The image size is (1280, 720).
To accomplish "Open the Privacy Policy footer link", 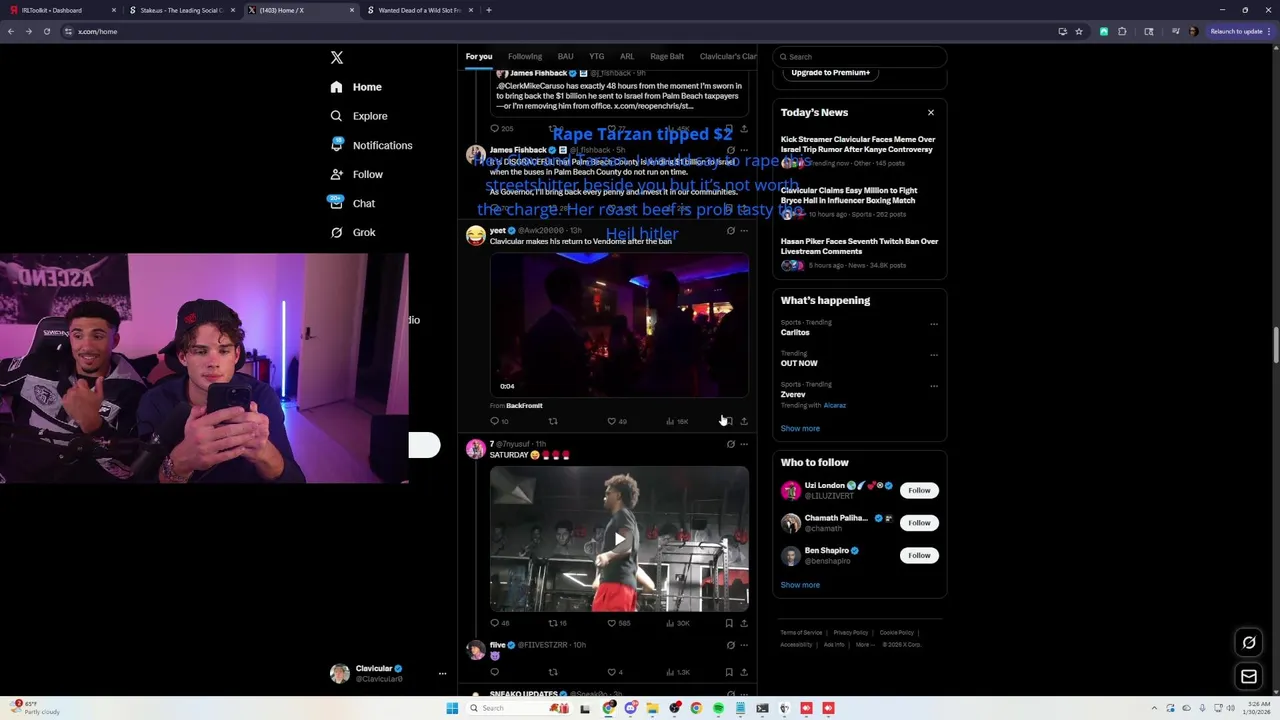I will click(851, 633).
